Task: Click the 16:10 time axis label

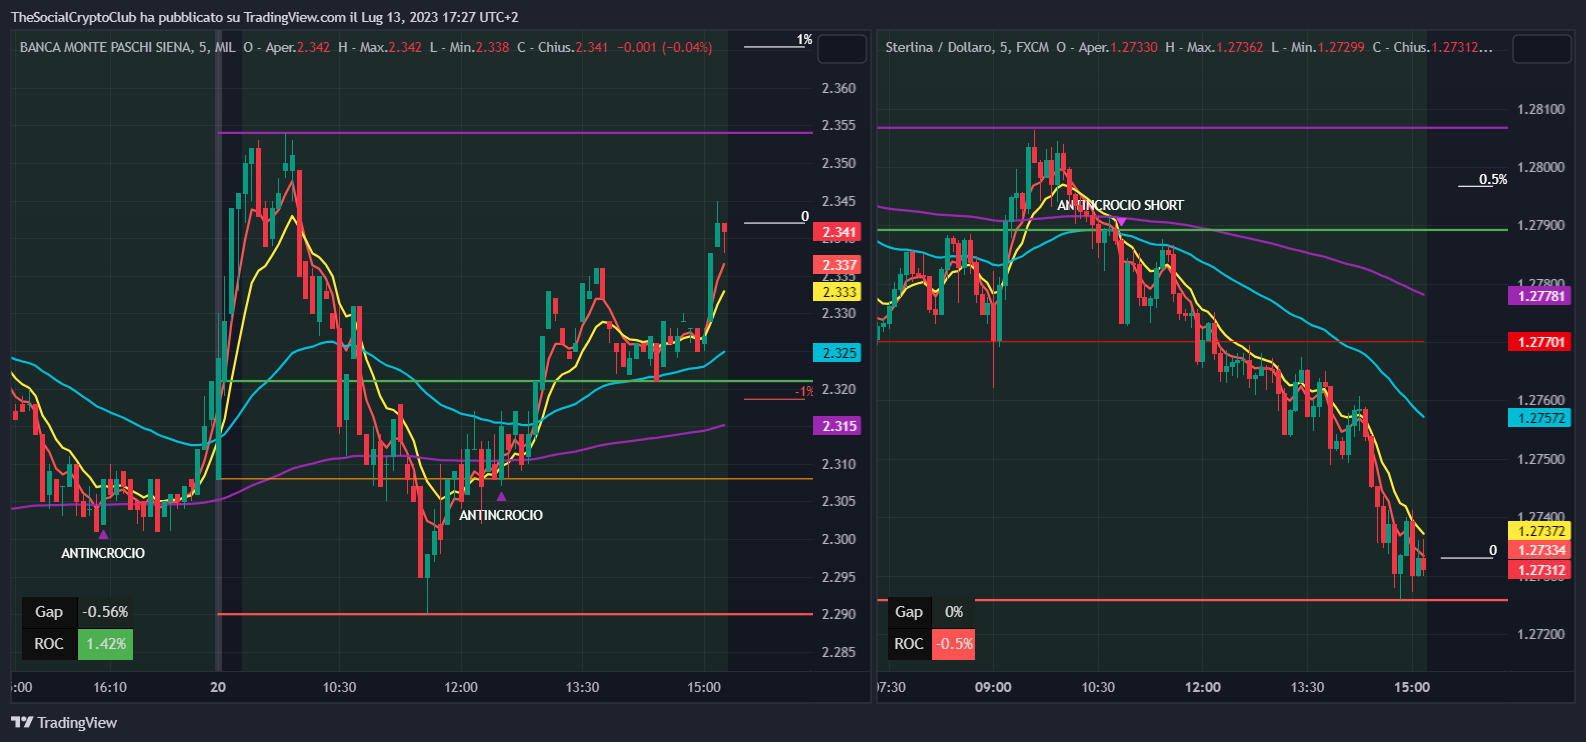Action: point(110,687)
